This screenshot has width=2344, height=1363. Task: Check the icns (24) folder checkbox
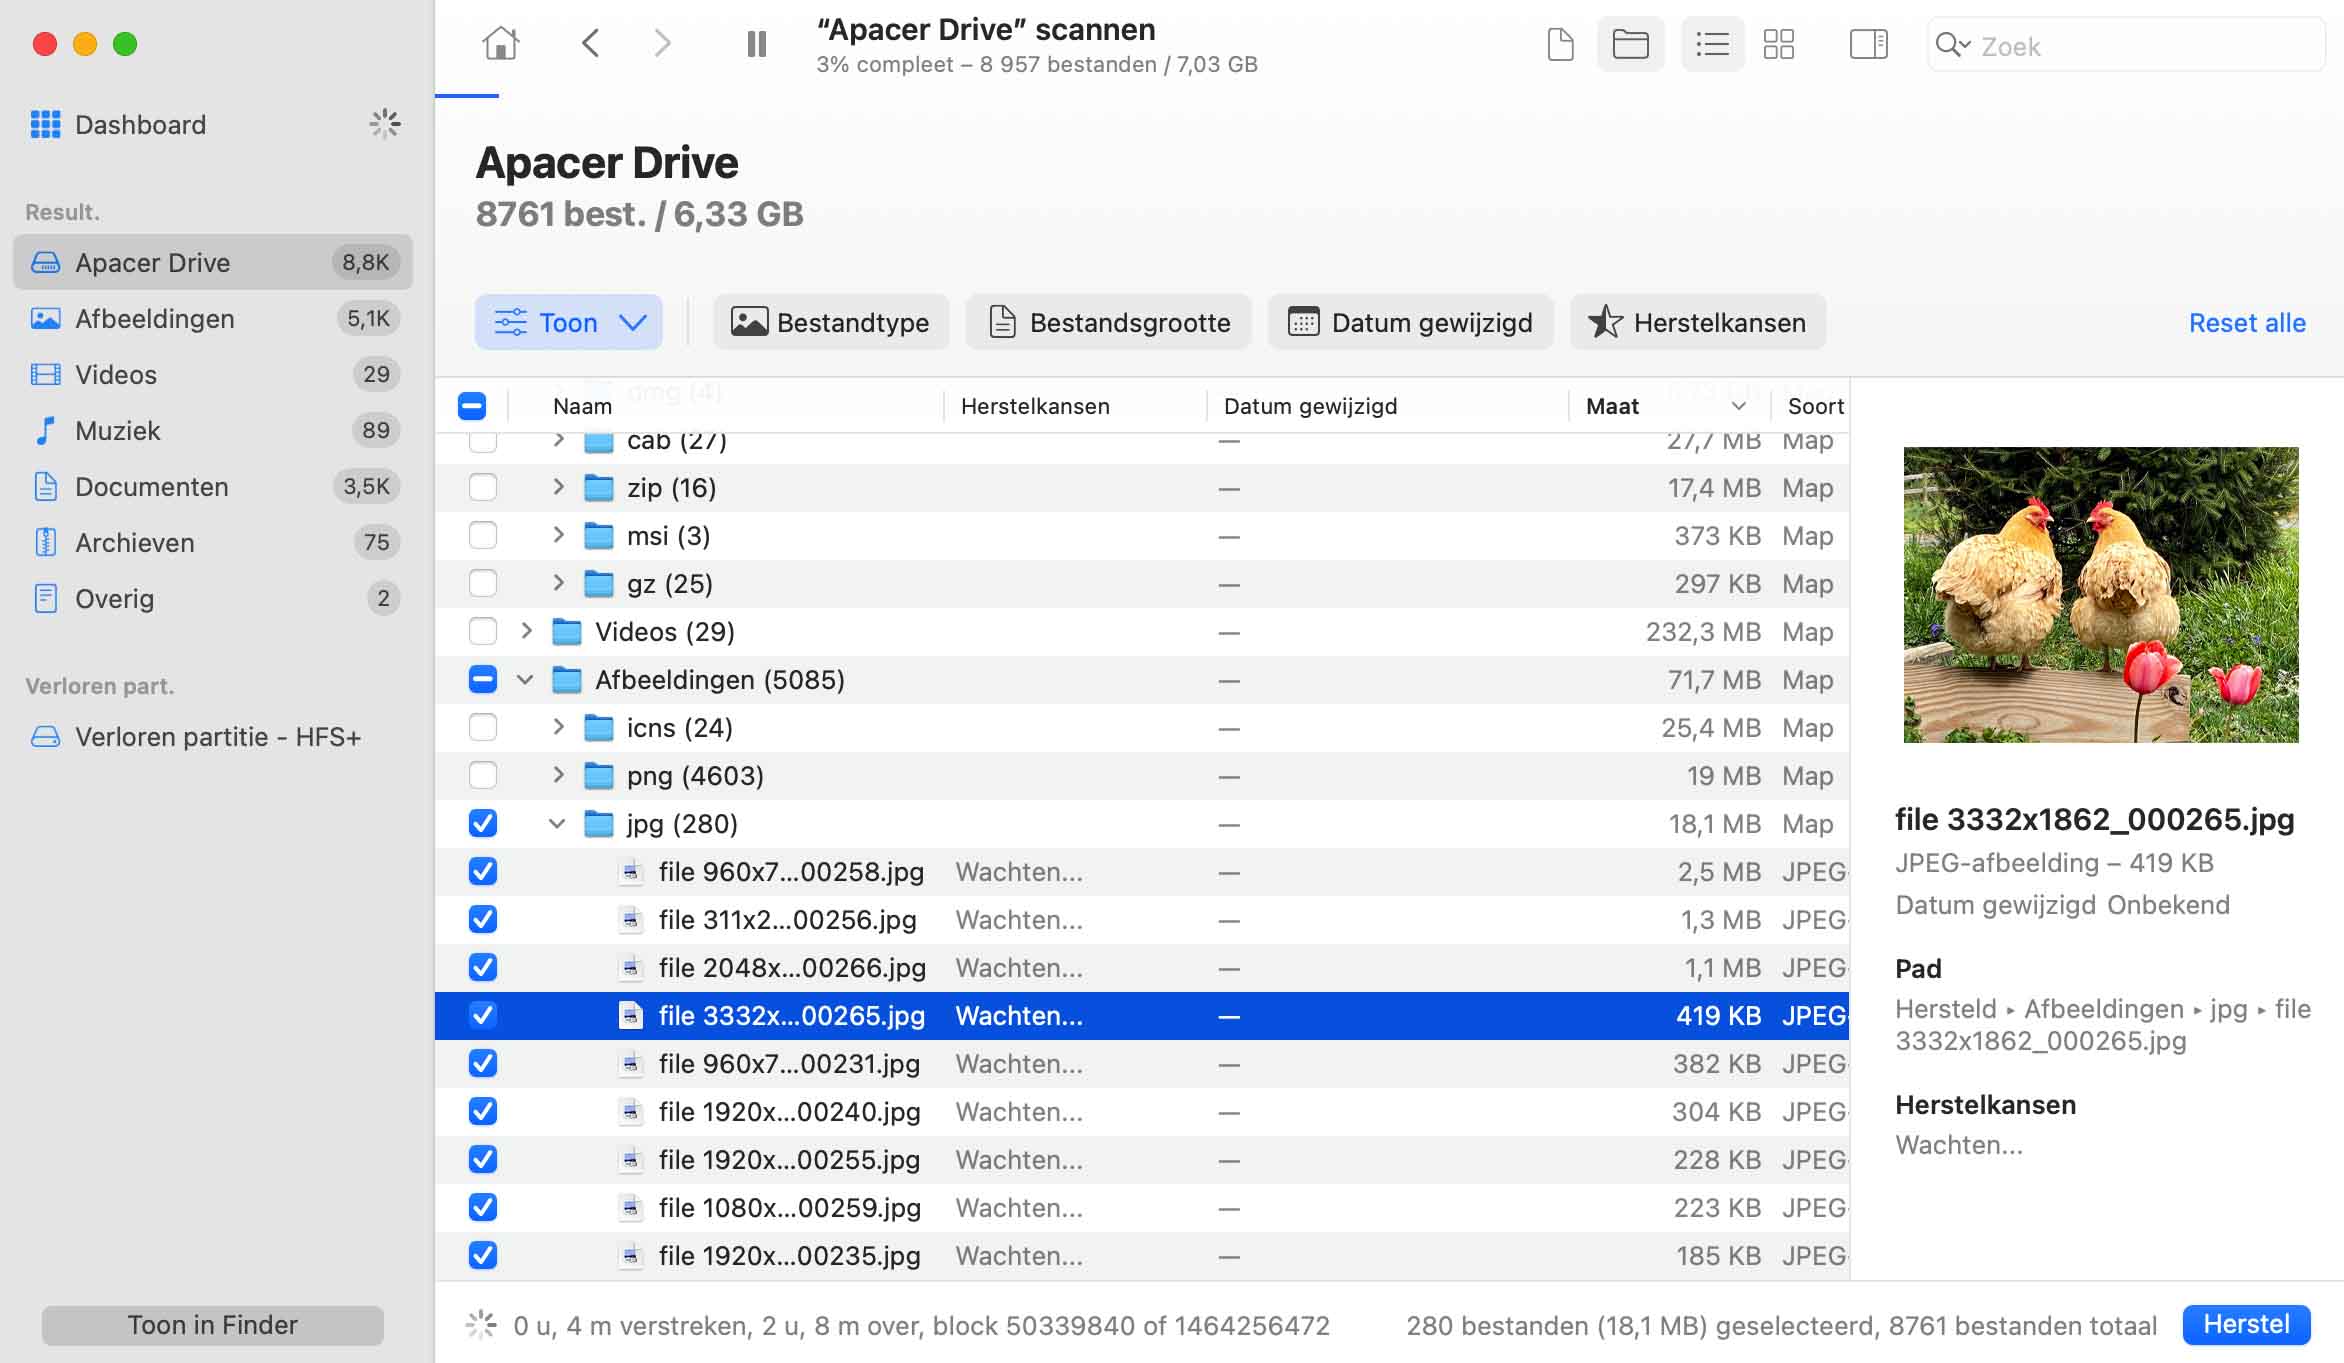pyautogui.click(x=483, y=728)
